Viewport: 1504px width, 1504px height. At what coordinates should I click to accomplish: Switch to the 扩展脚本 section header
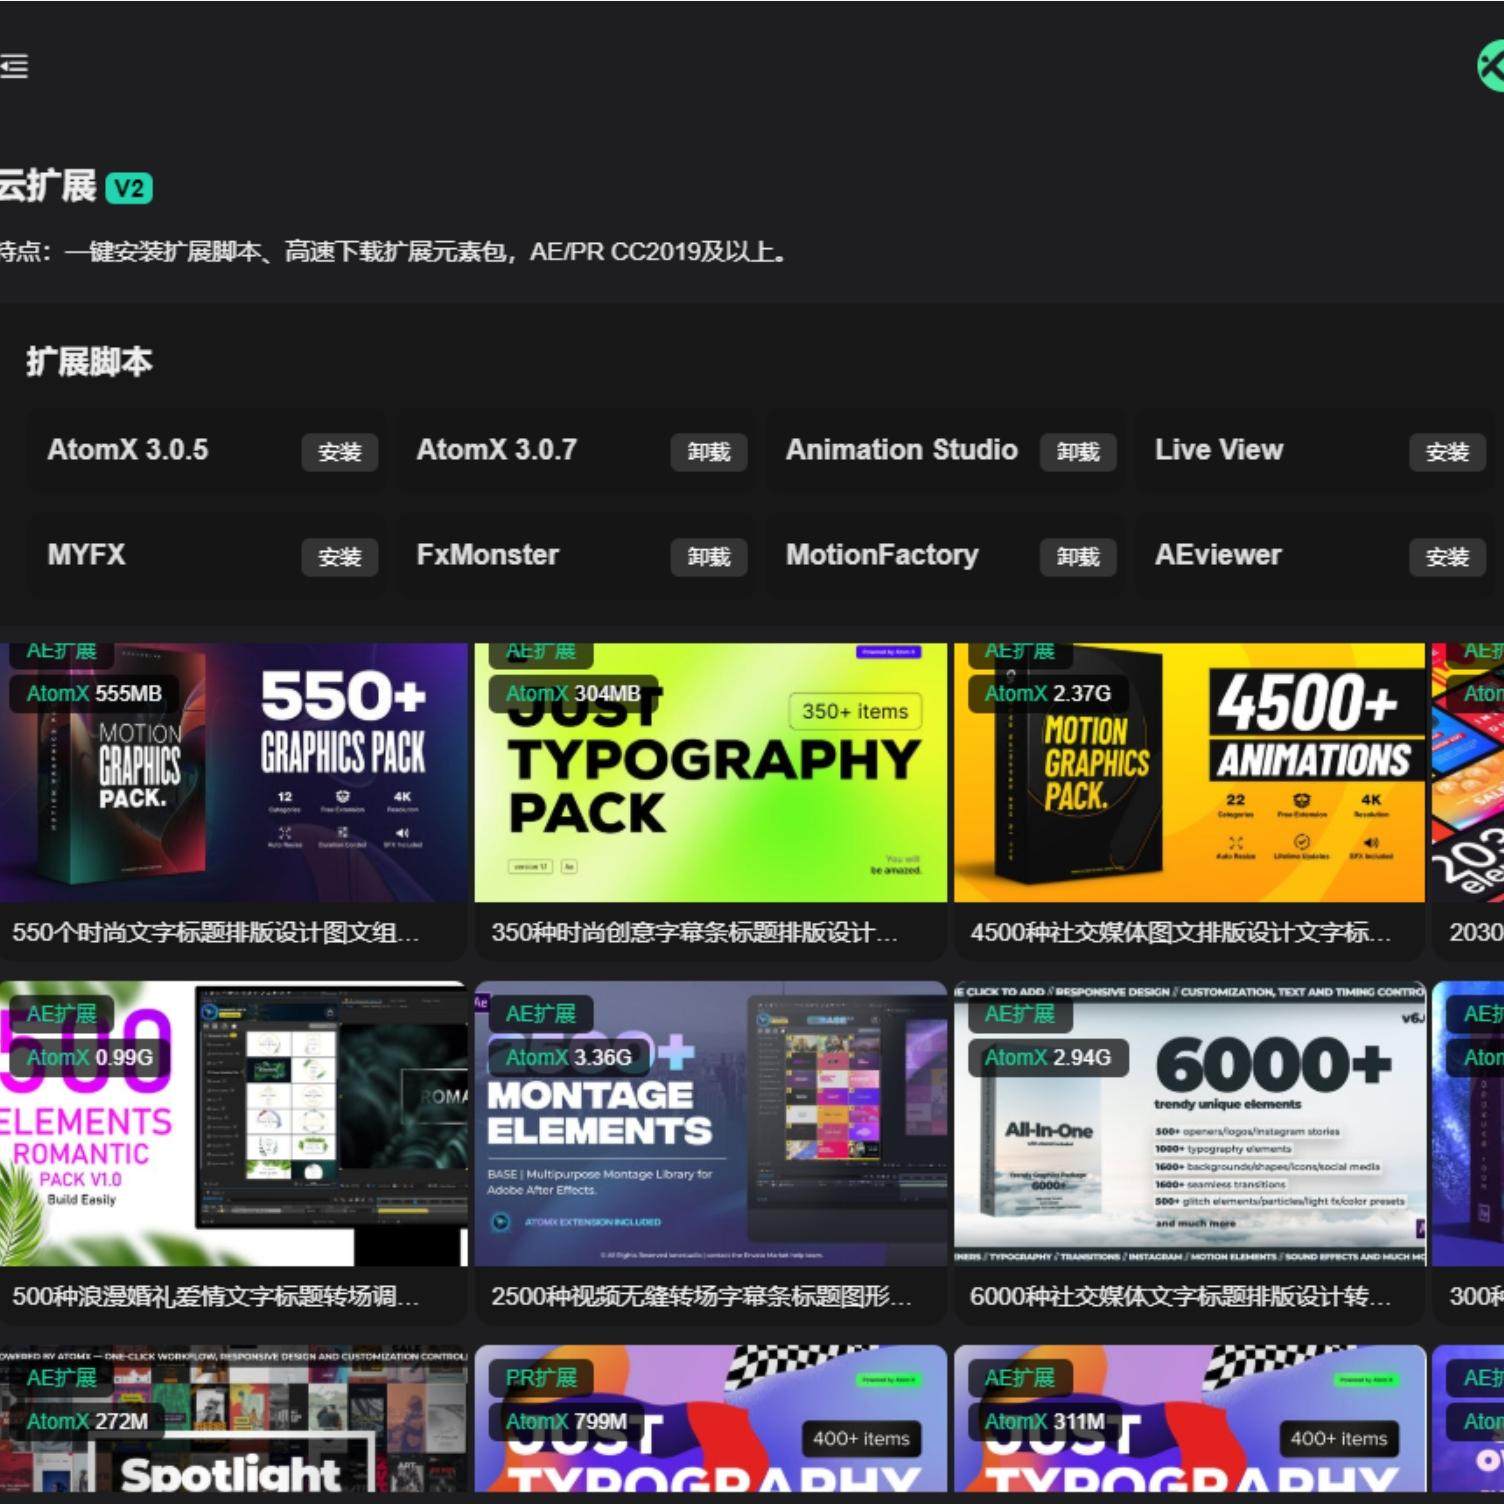pos(88,360)
